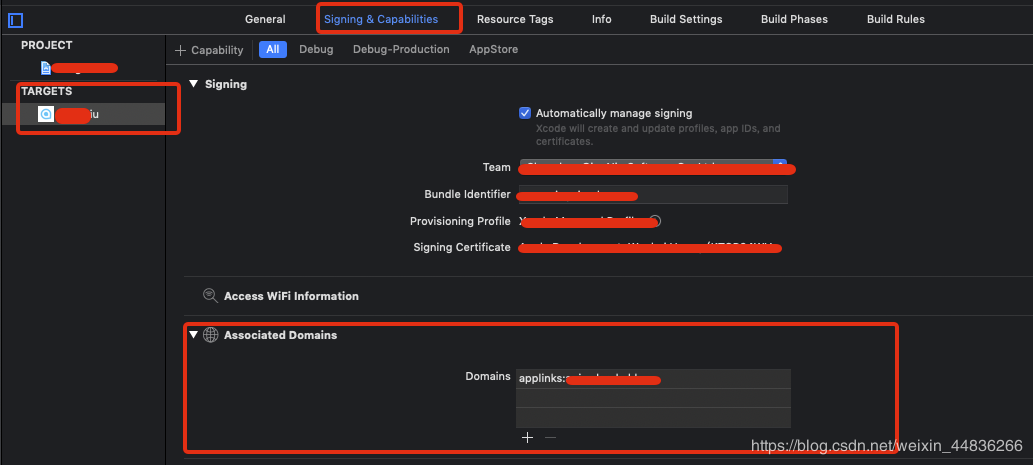Collapse the Signing section
Screen dimensions: 1033x465
194,84
